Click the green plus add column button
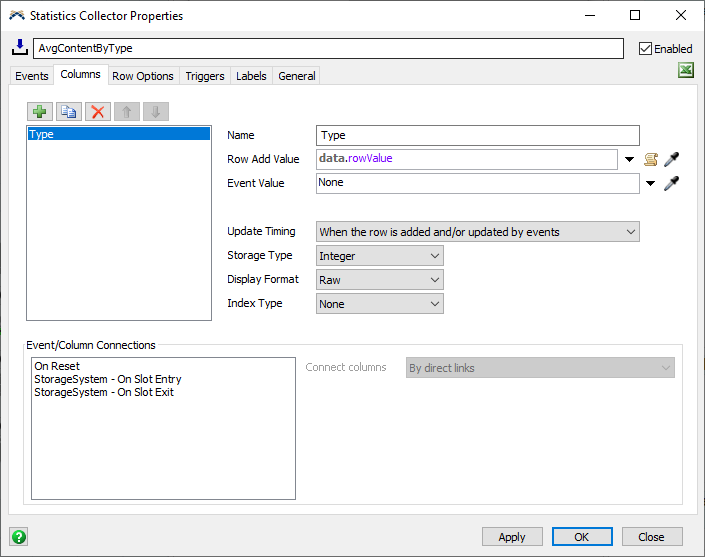Image resolution: width=705 pixels, height=557 pixels. click(x=40, y=112)
